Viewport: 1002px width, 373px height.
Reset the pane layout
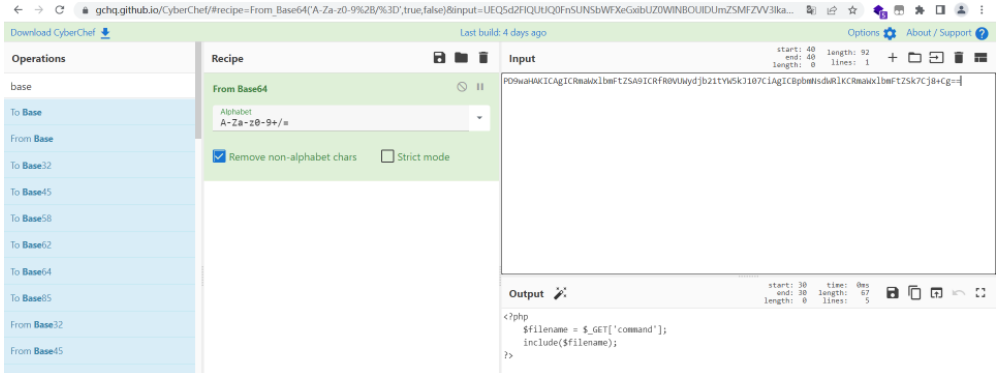[x=980, y=57]
